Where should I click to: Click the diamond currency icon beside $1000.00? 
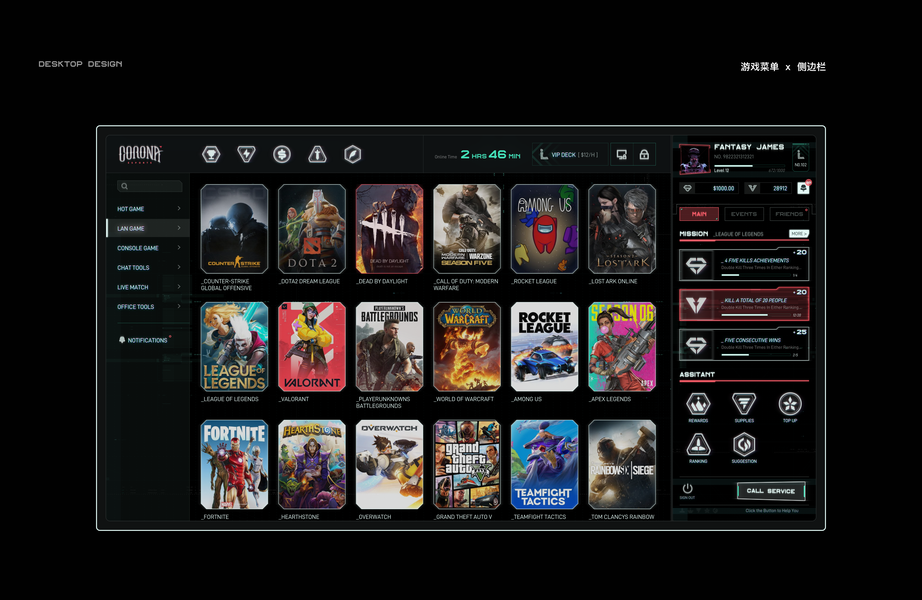pos(687,188)
